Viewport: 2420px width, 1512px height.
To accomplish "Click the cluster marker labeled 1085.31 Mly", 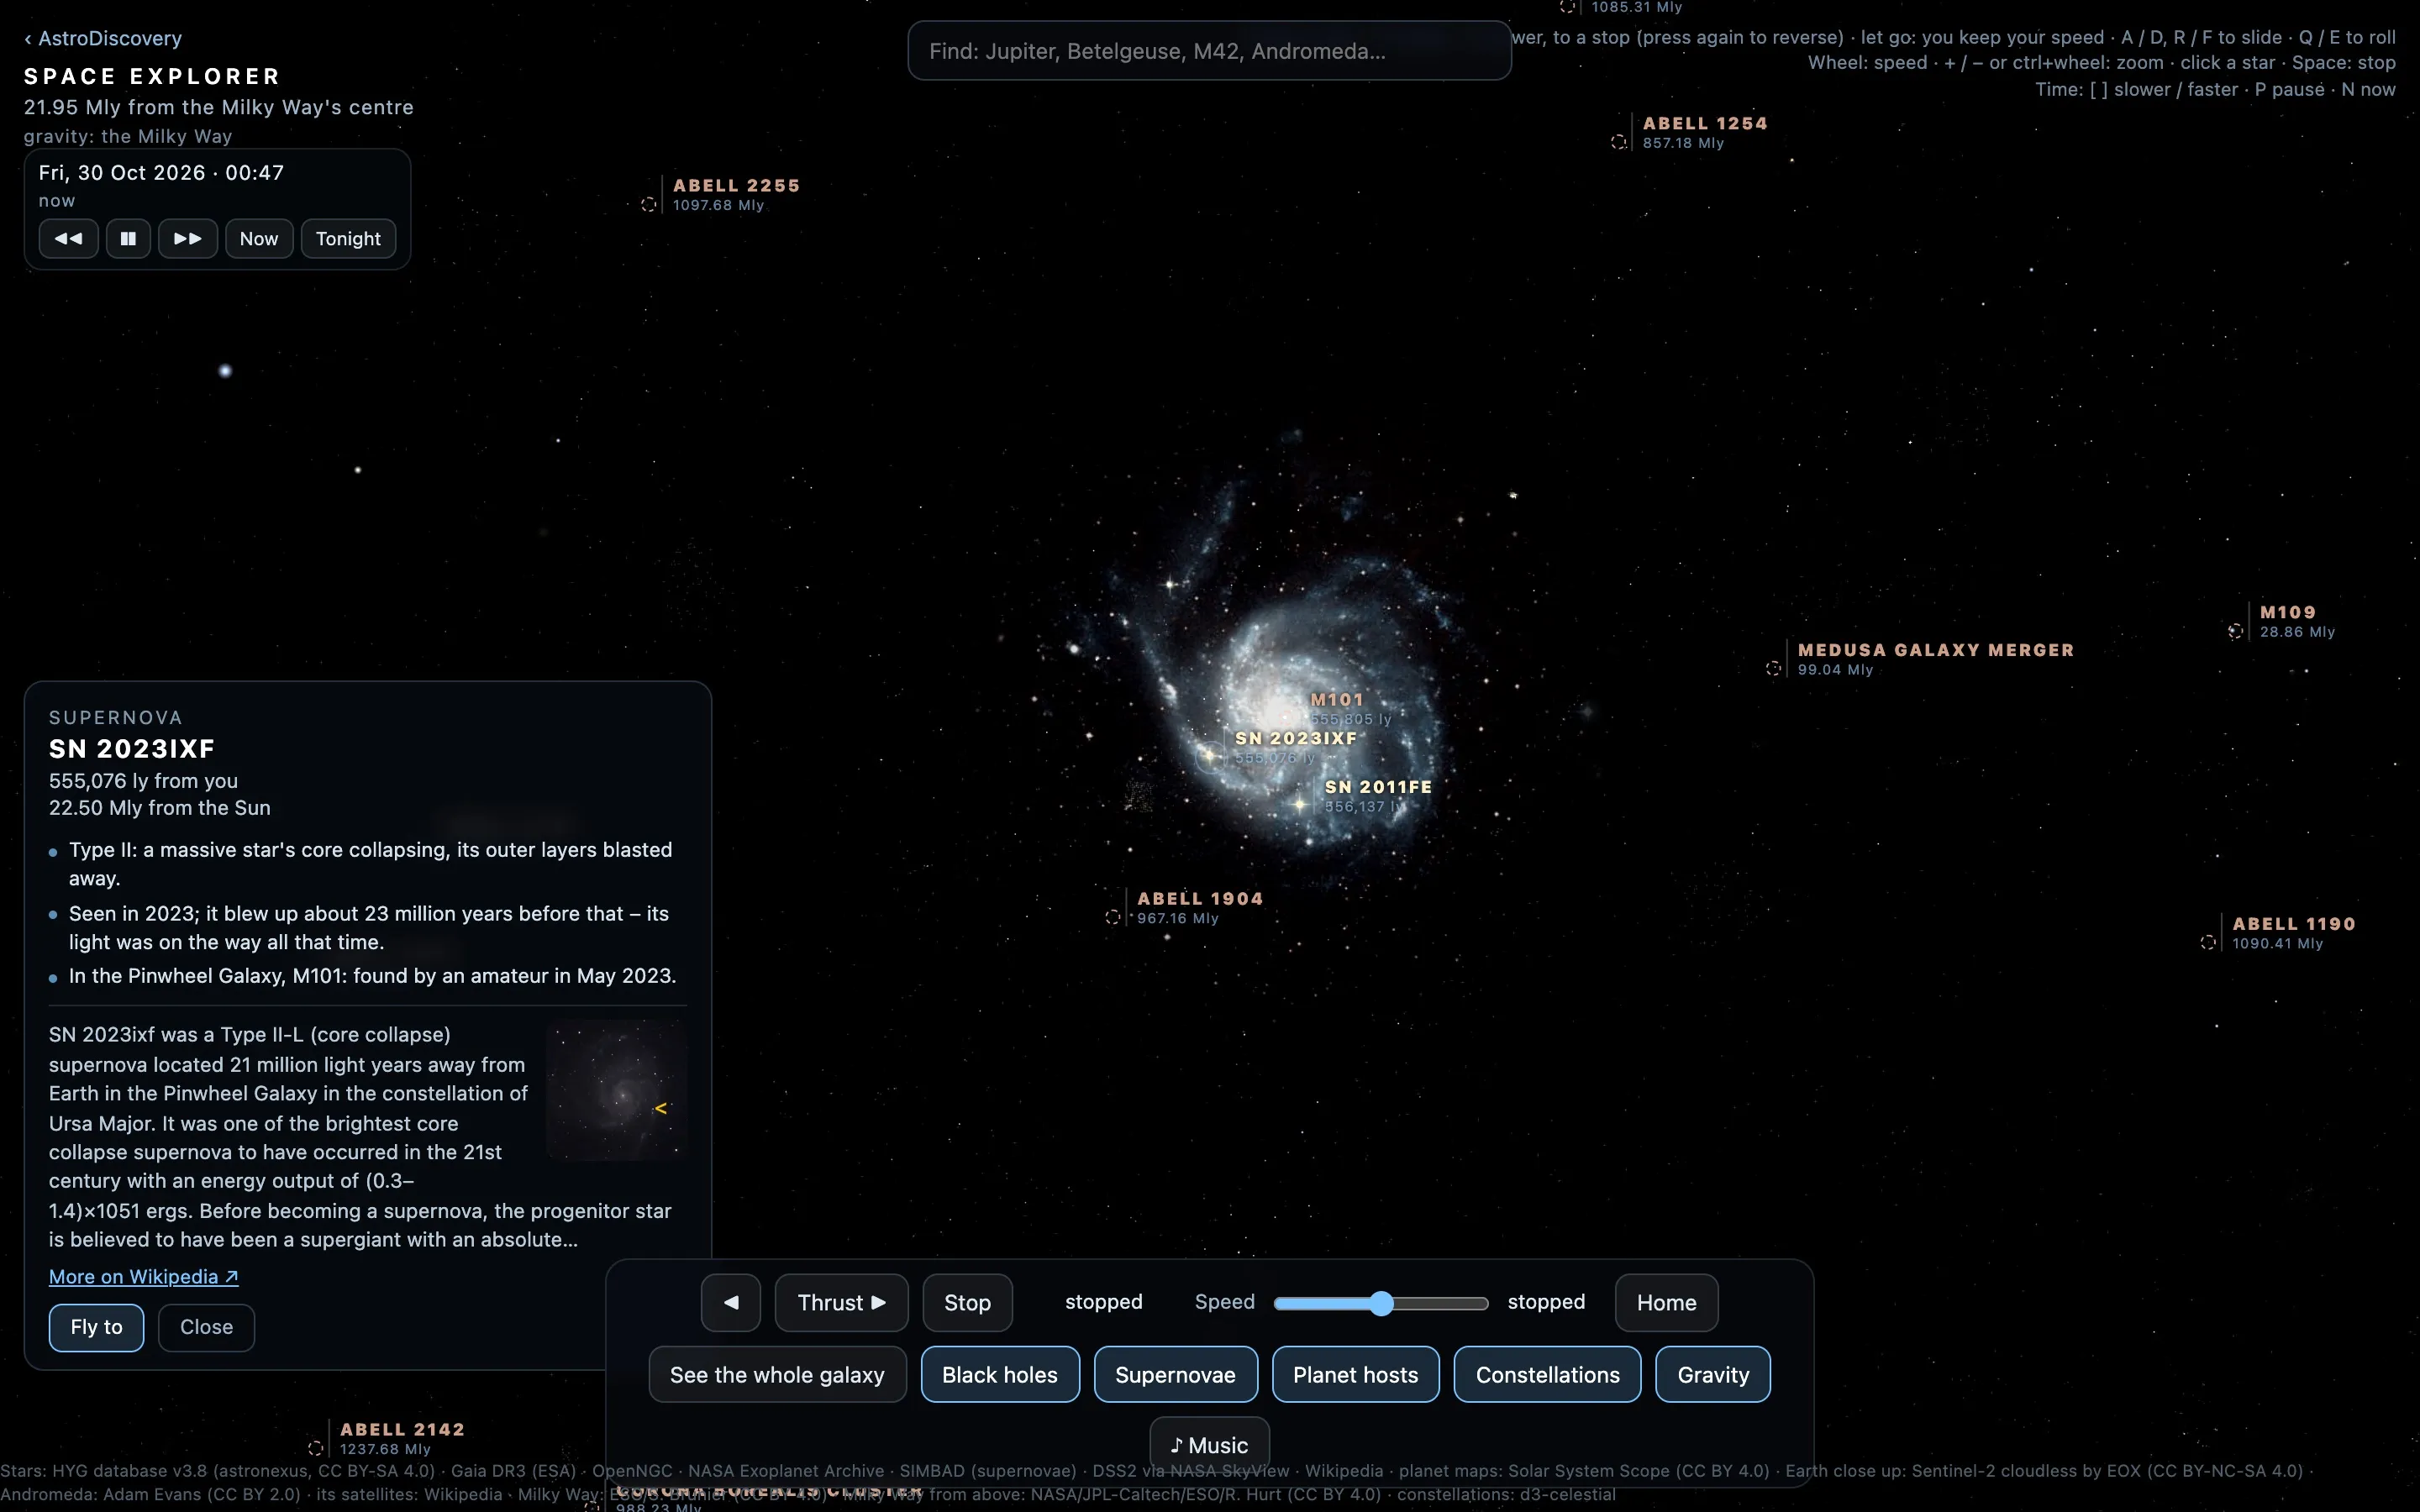I will pyautogui.click(x=1568, y=6).
